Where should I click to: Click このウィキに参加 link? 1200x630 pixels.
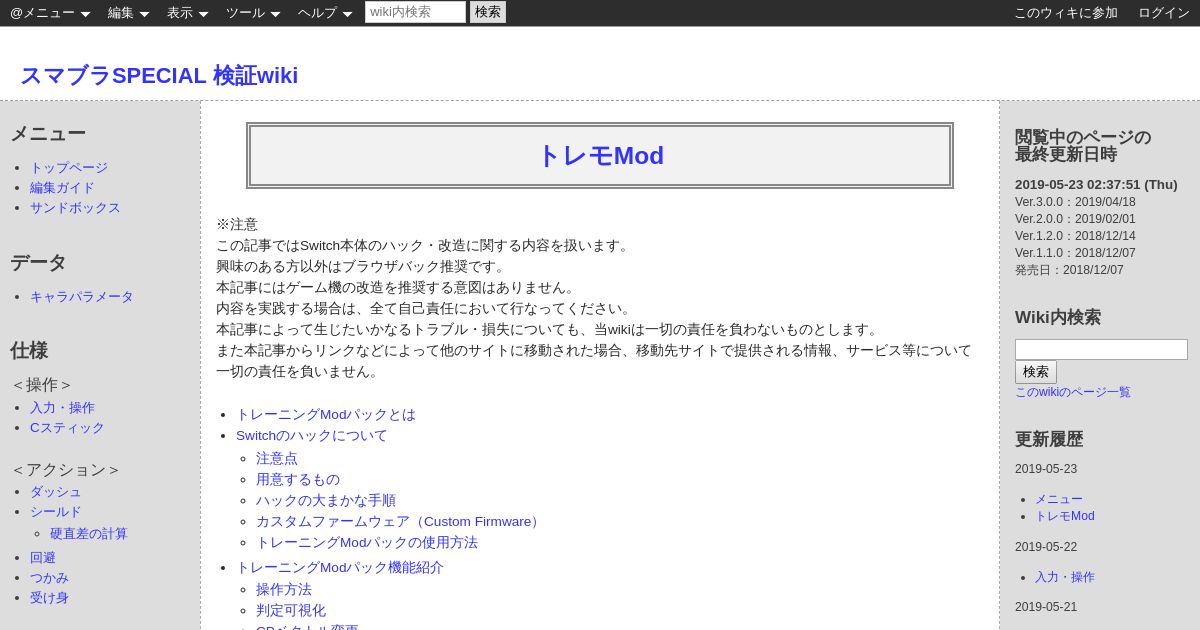pyautogui.click(x=1066, y=13)
